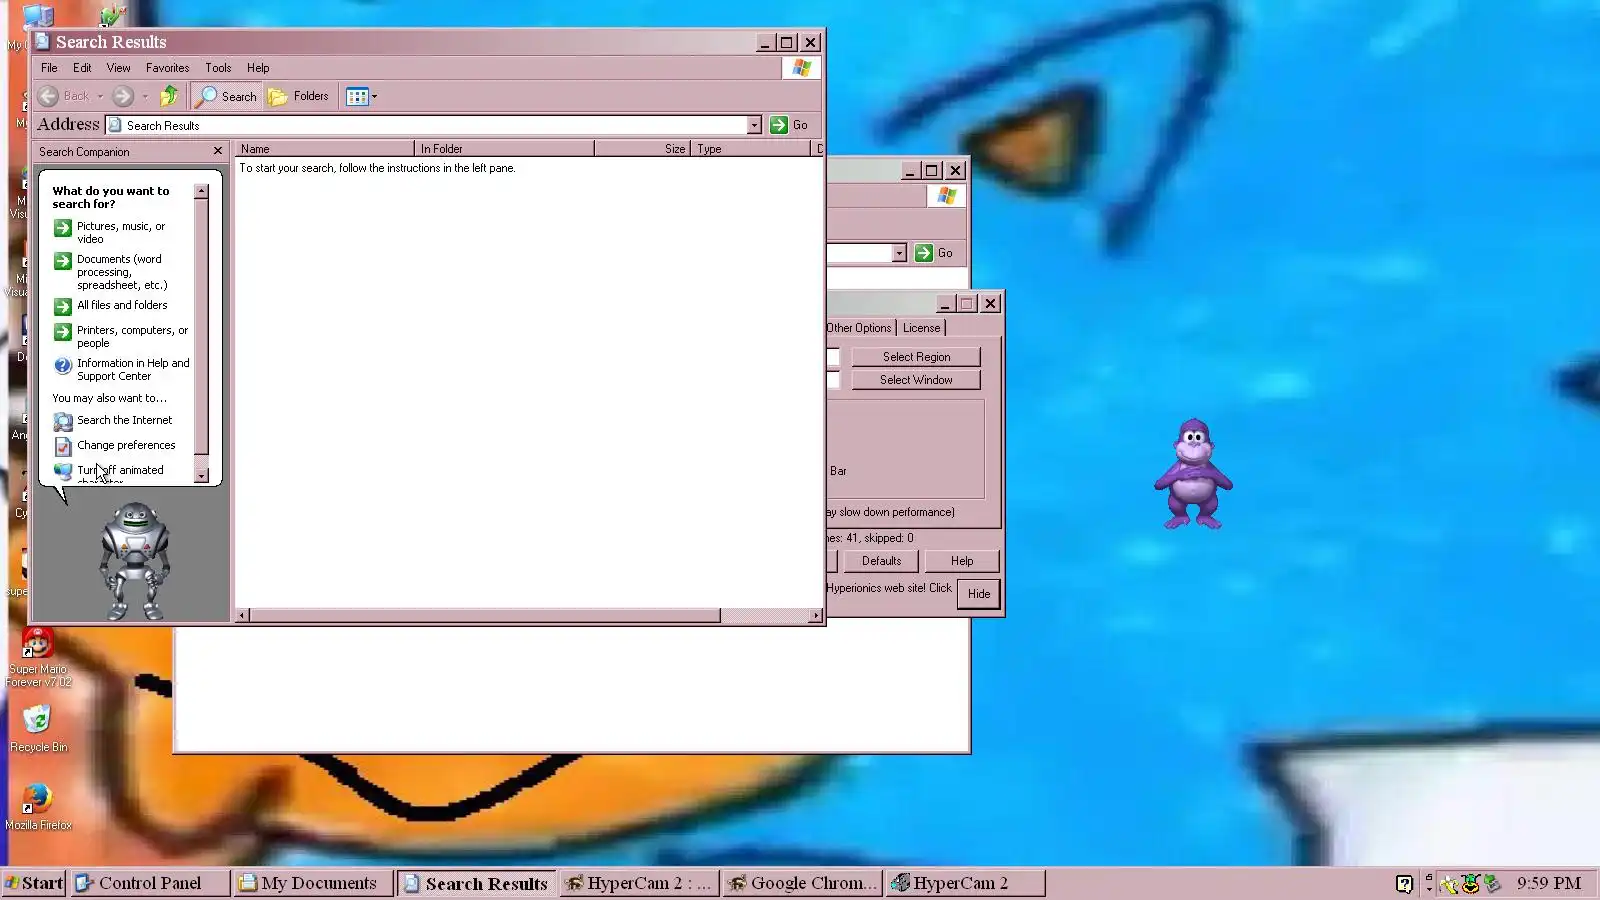
Task: Click the results horizontal scrollbar right arrow
Action: tap(816, 616)
